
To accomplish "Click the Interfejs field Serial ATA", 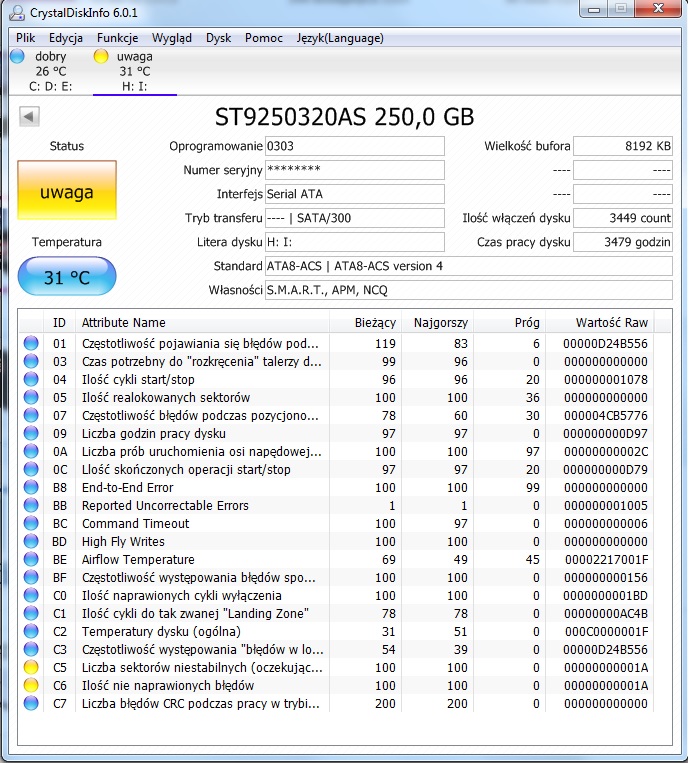I will click(355, 194).
